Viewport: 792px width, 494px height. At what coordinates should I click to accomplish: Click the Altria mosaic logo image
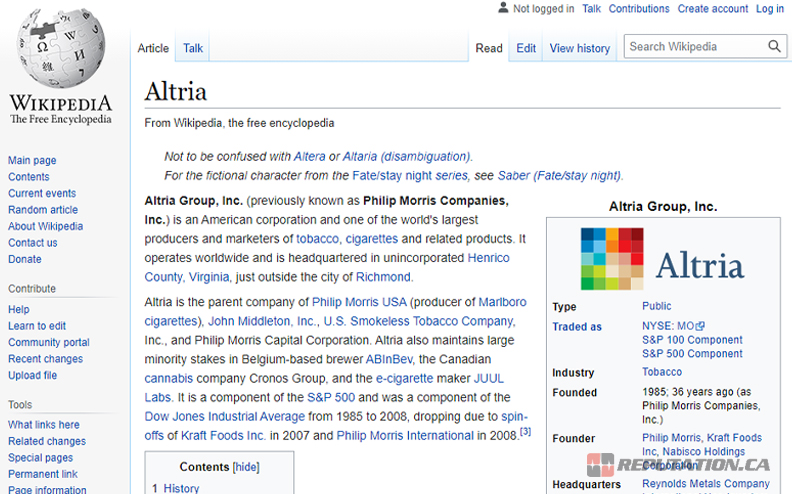click(x=612, y=259)
